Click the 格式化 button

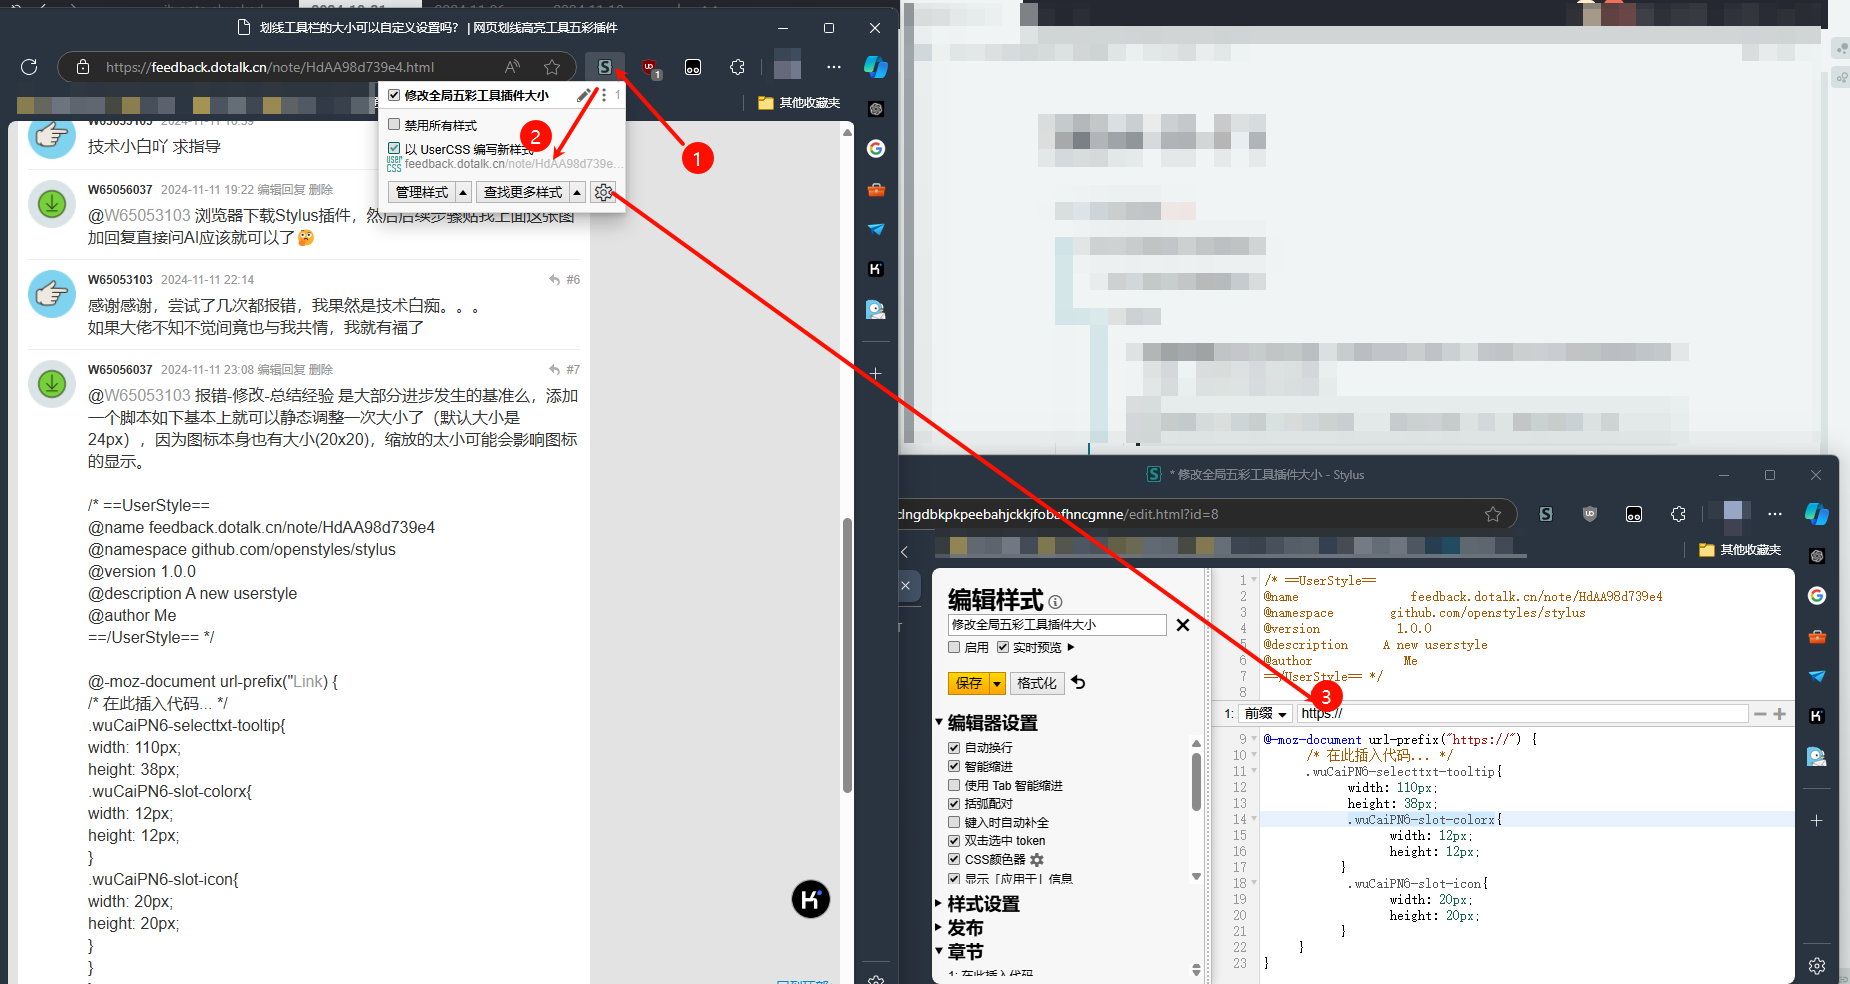pos(1036,683)
